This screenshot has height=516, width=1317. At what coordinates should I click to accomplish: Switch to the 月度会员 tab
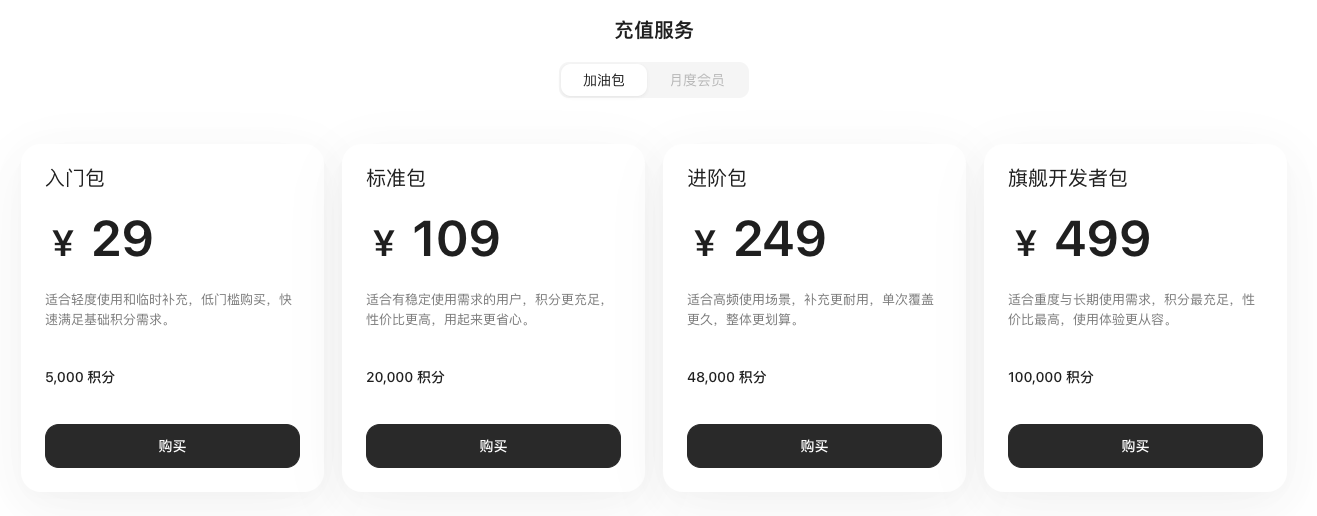697,80
